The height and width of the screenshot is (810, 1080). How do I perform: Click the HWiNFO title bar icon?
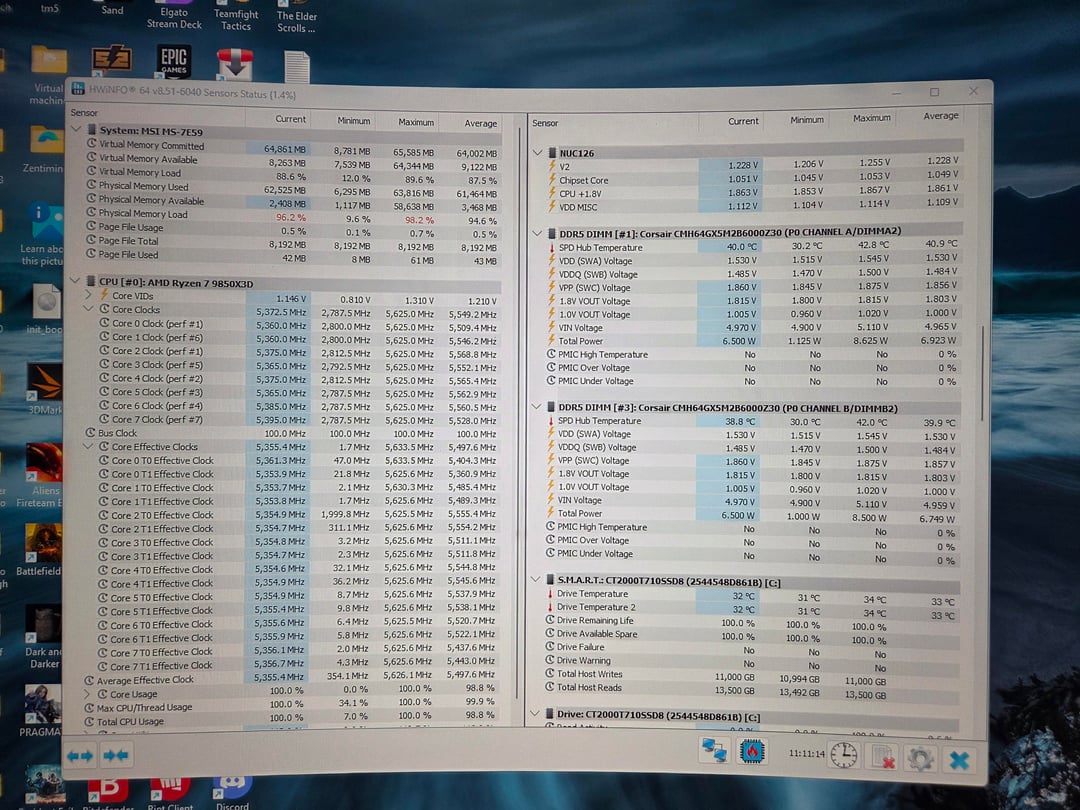coord(78,89)
